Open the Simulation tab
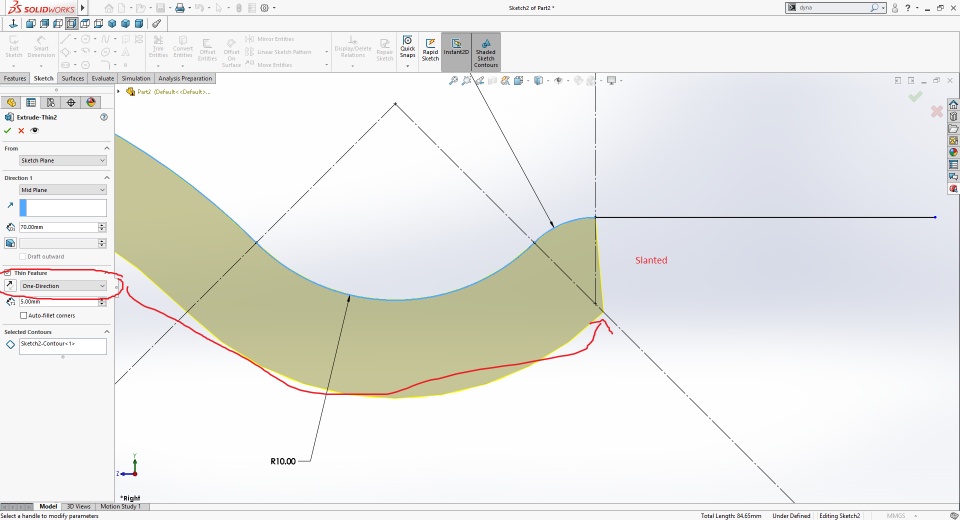This screenshot has width=960, height=520. [x=136, y=78]
